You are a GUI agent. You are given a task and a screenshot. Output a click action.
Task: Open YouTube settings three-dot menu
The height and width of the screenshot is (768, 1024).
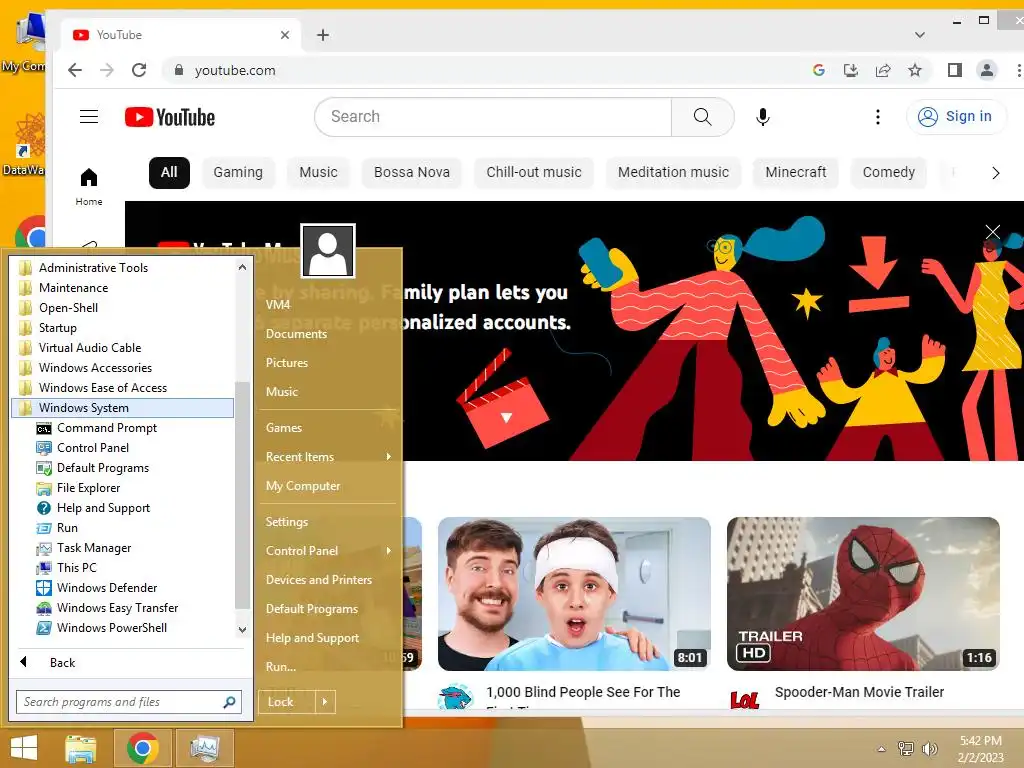[878, 117]
